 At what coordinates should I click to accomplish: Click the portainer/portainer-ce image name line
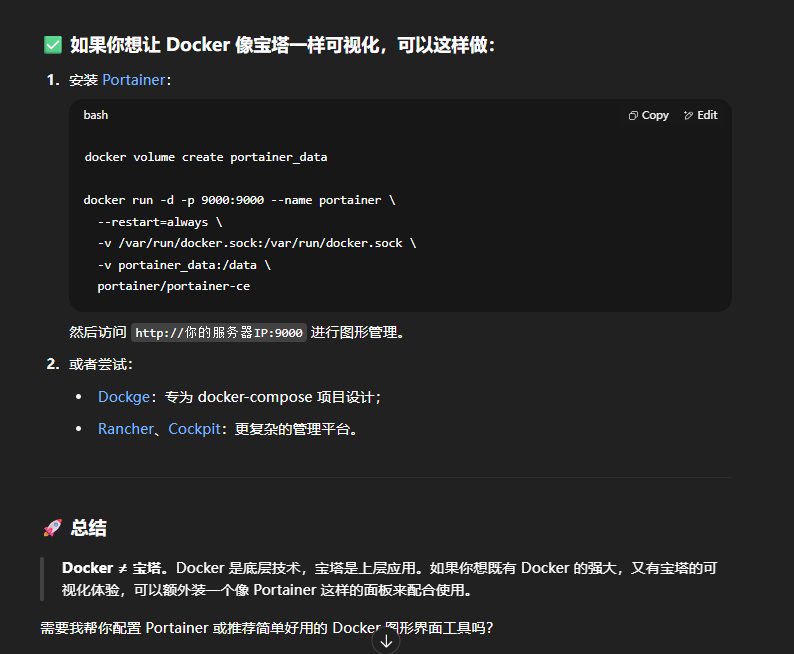[173, 286]
